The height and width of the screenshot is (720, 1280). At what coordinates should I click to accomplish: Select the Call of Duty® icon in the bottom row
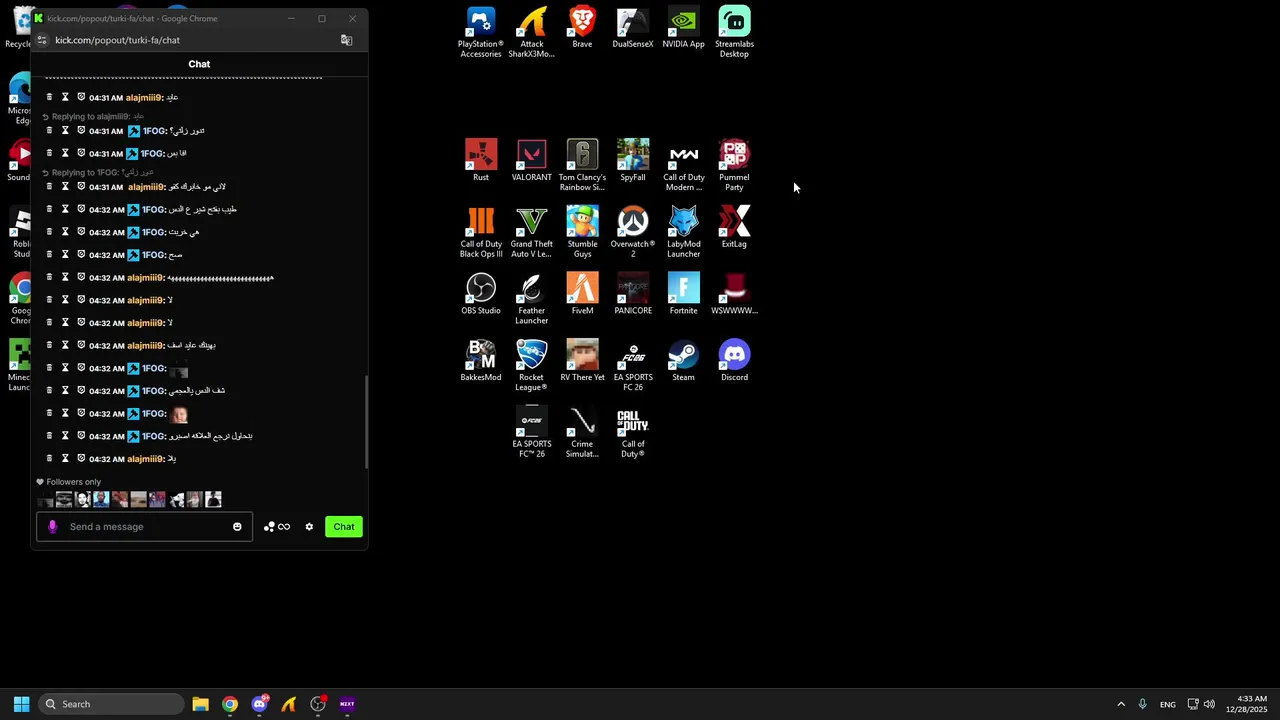pyautogui.click(x=633, y=432)
